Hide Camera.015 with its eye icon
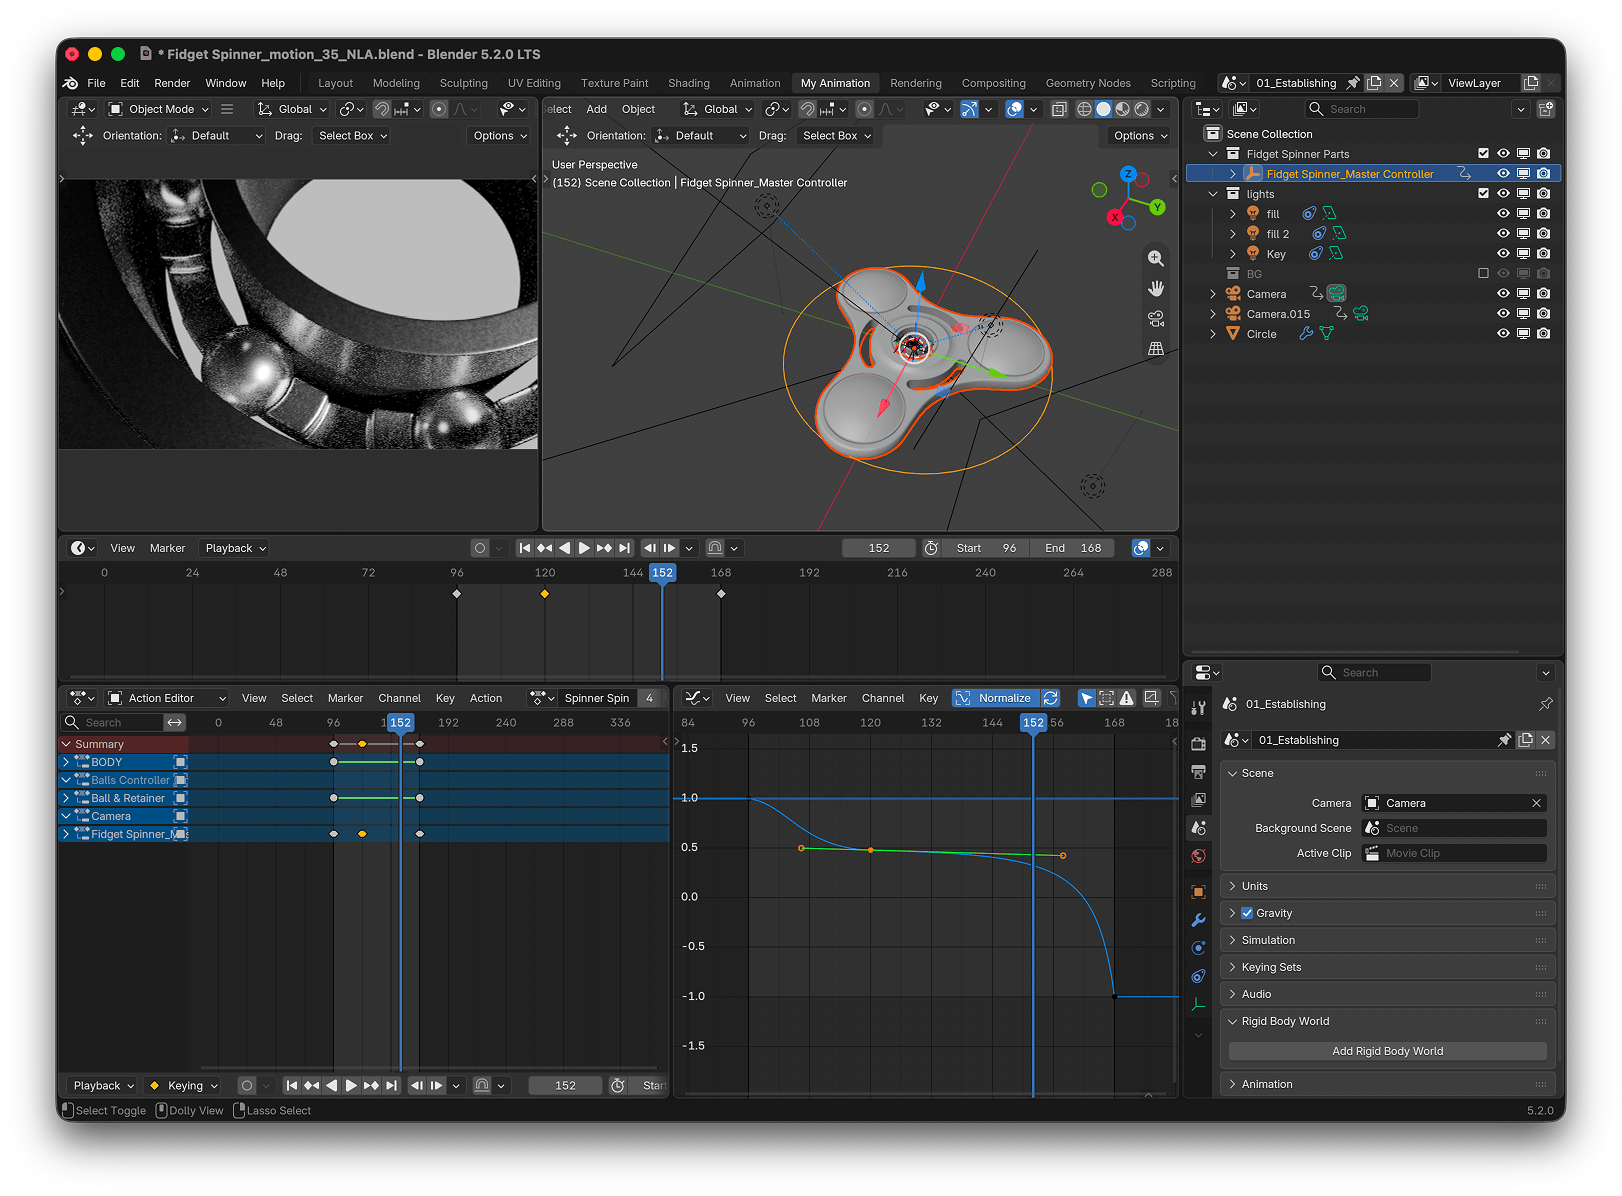The height and width of the screenshot is (1196, 1622). tap(1503, 313)
